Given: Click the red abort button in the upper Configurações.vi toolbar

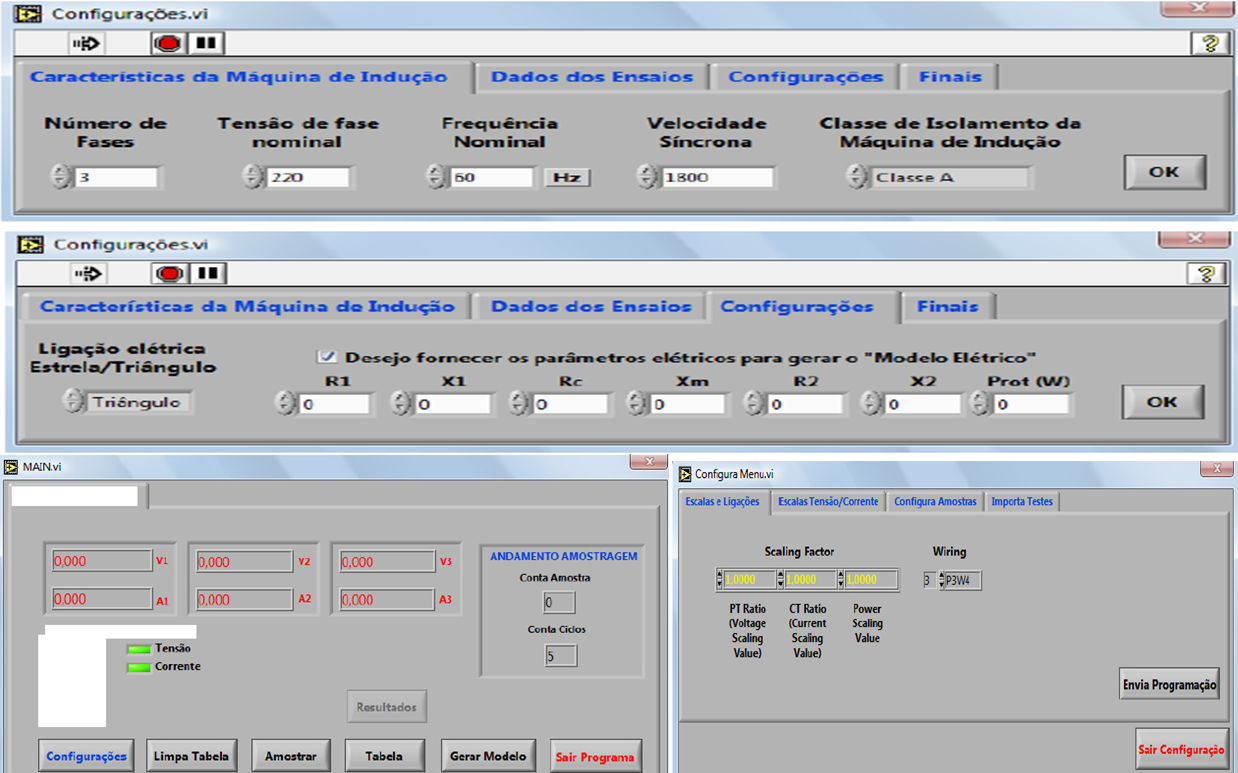Looking at the screenshot, I should click(x=168, y=44).
